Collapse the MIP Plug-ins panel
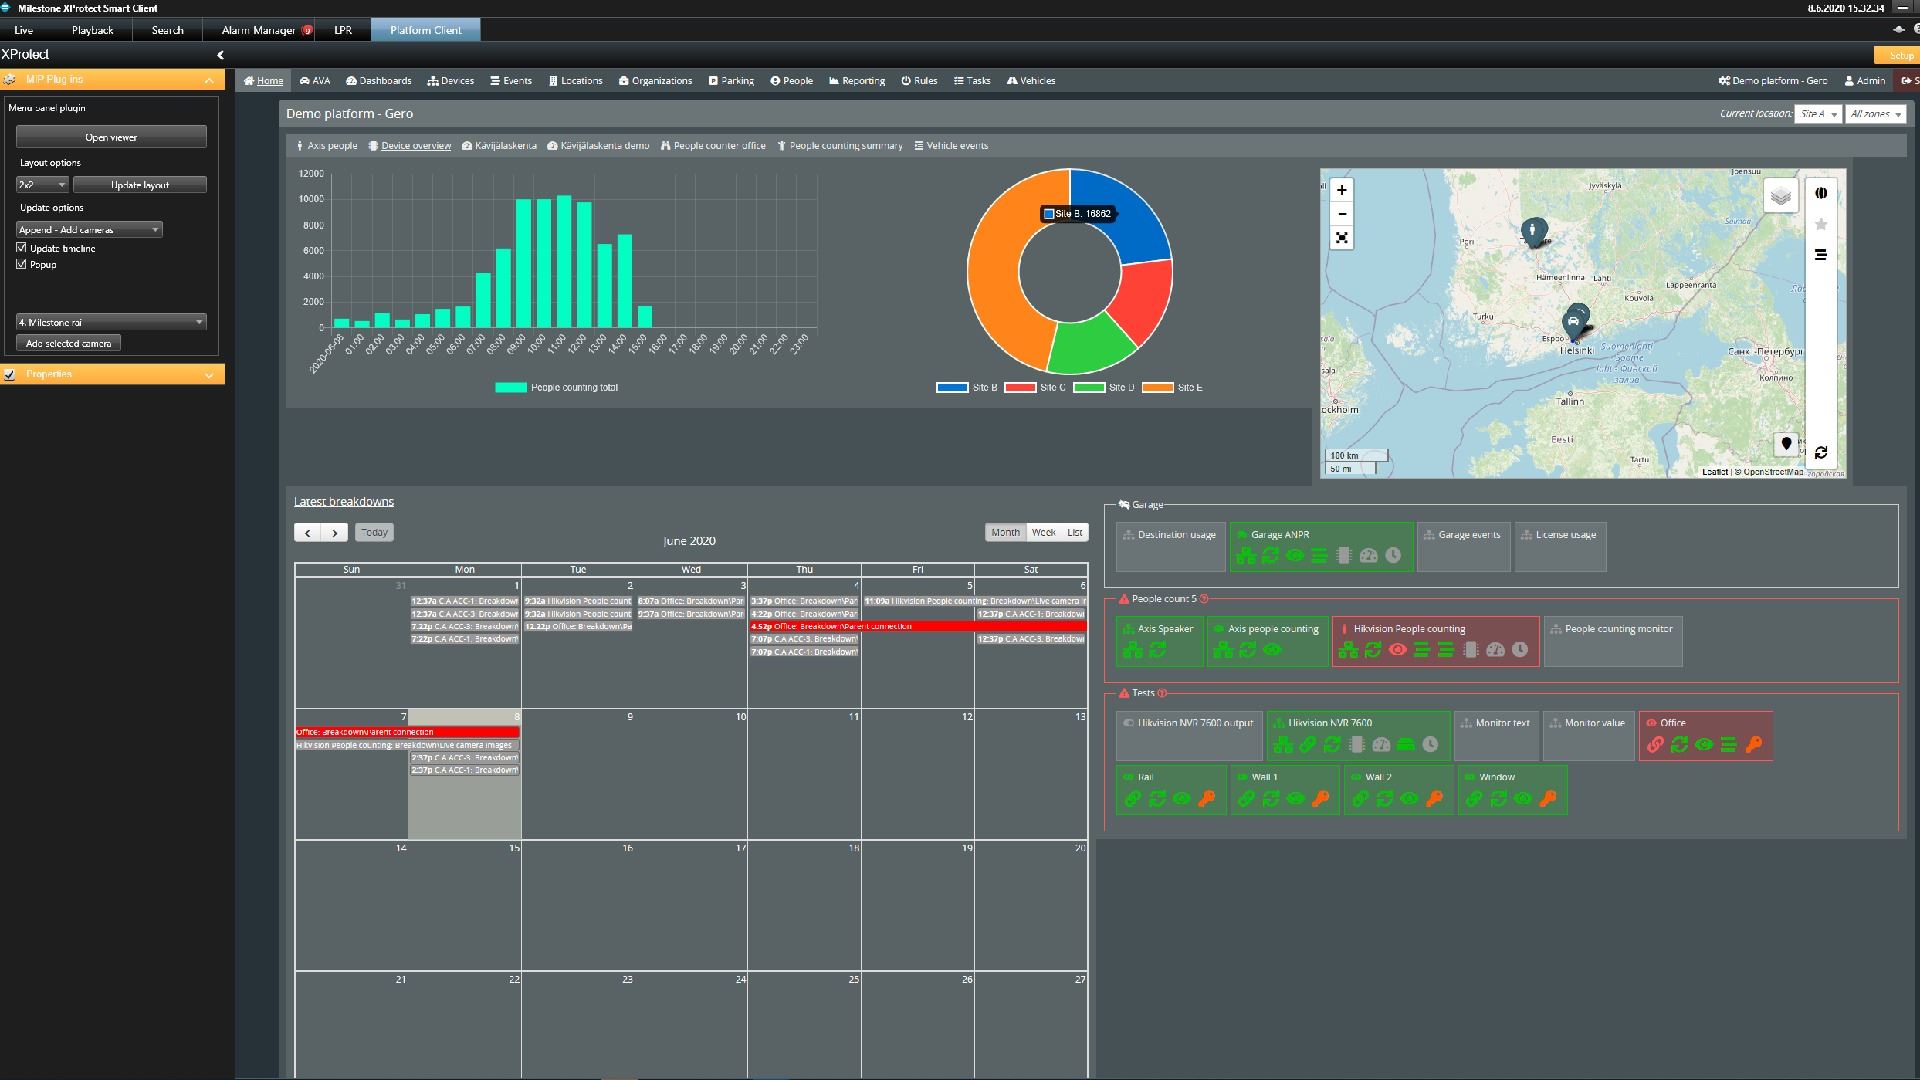The width and height of the screenshot is (1920, 1080). point(208,79)
